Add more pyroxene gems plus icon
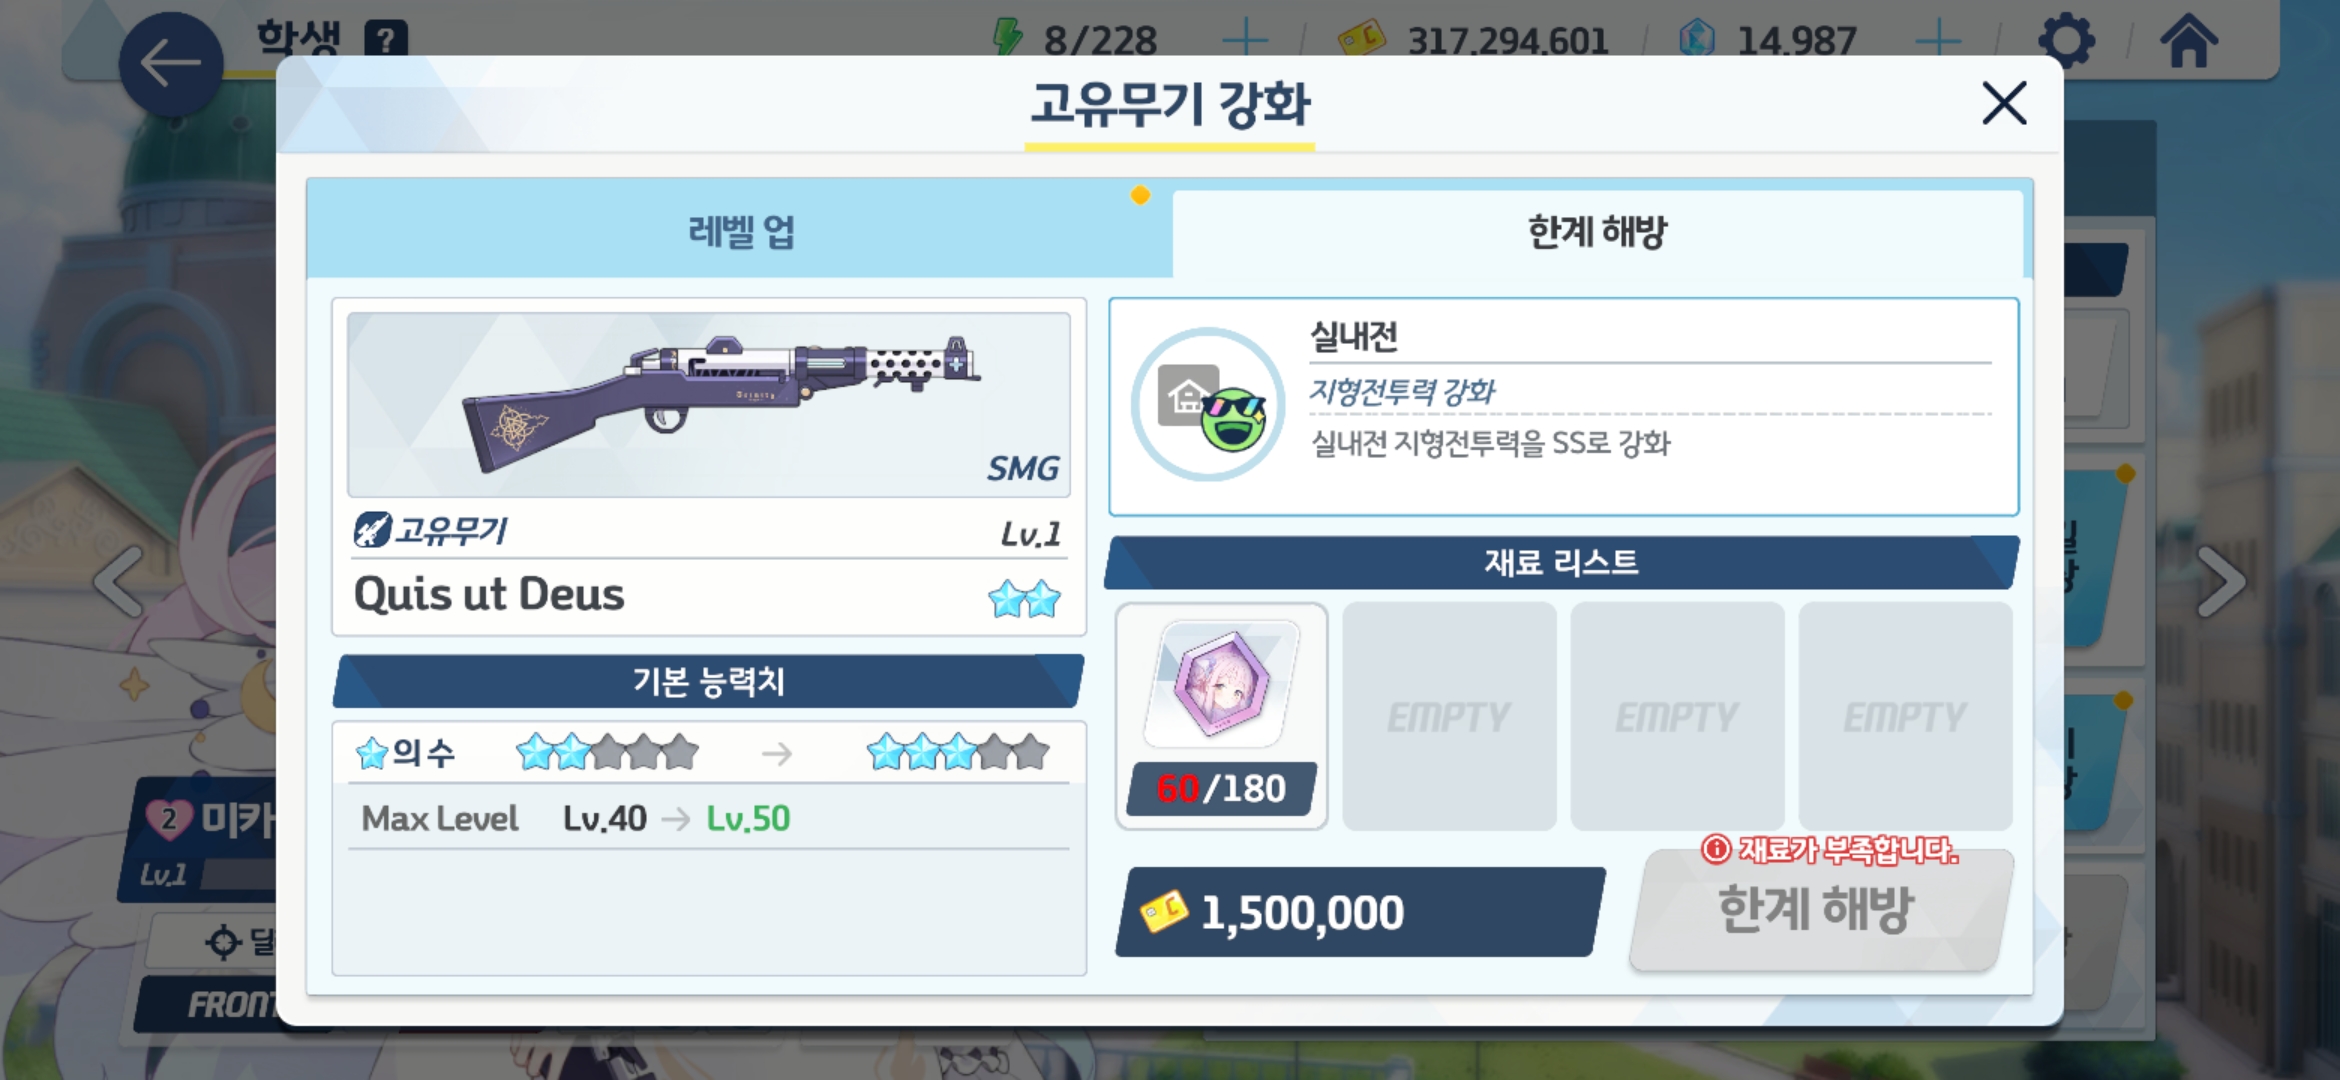This screenshot has width=2340, height=1080. click(1938, 40)
